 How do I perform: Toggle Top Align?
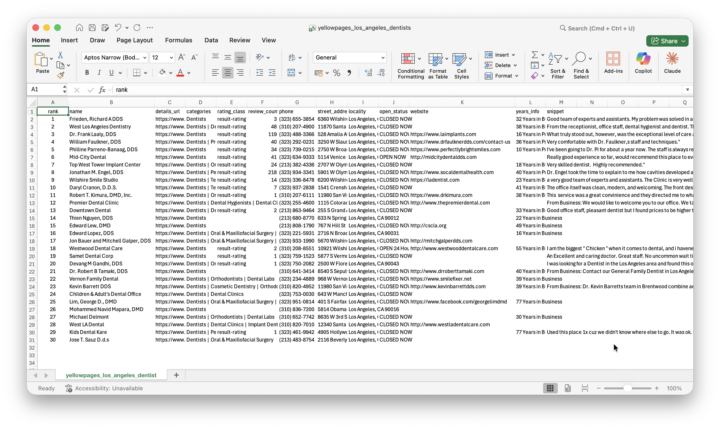(215, 57)
